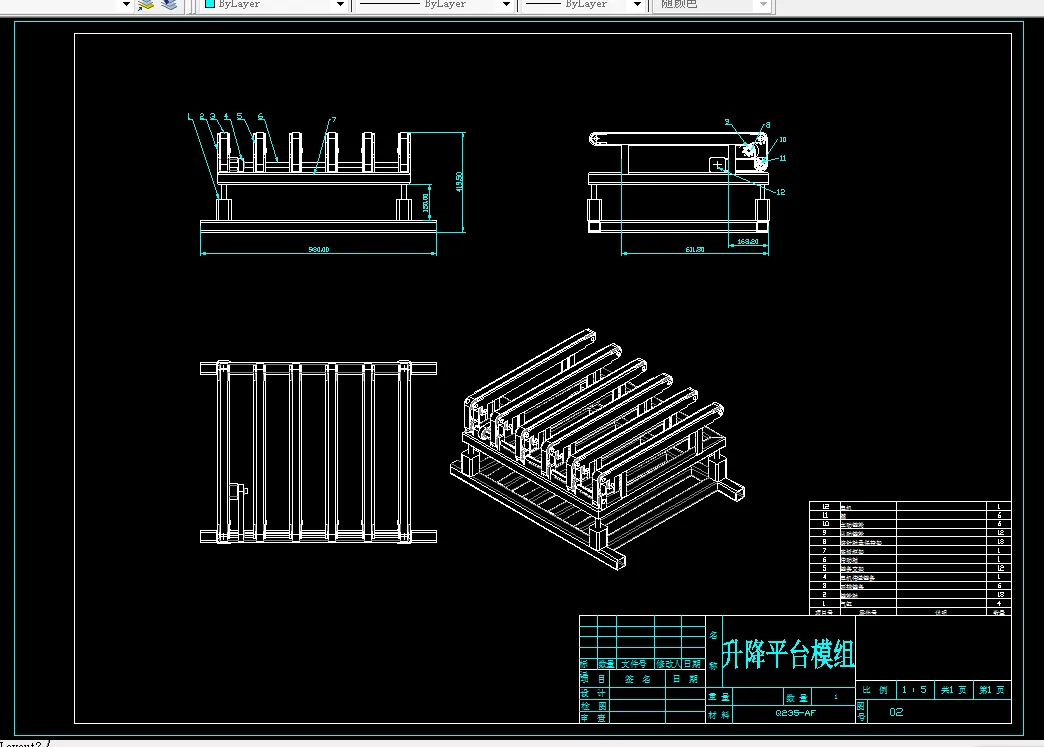This screenshot has height=747, width=1044.
Task: Select the drawing number 02
Action: [896, 712]
